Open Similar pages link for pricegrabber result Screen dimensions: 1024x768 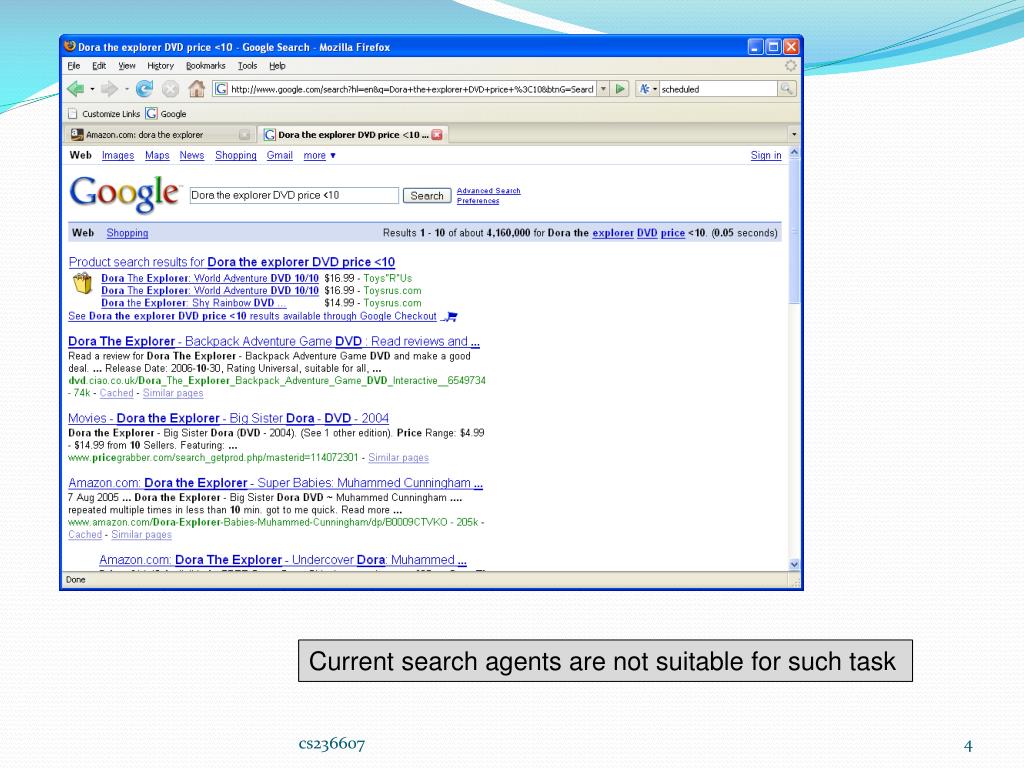pyautogui.click(x=398, y=458)
